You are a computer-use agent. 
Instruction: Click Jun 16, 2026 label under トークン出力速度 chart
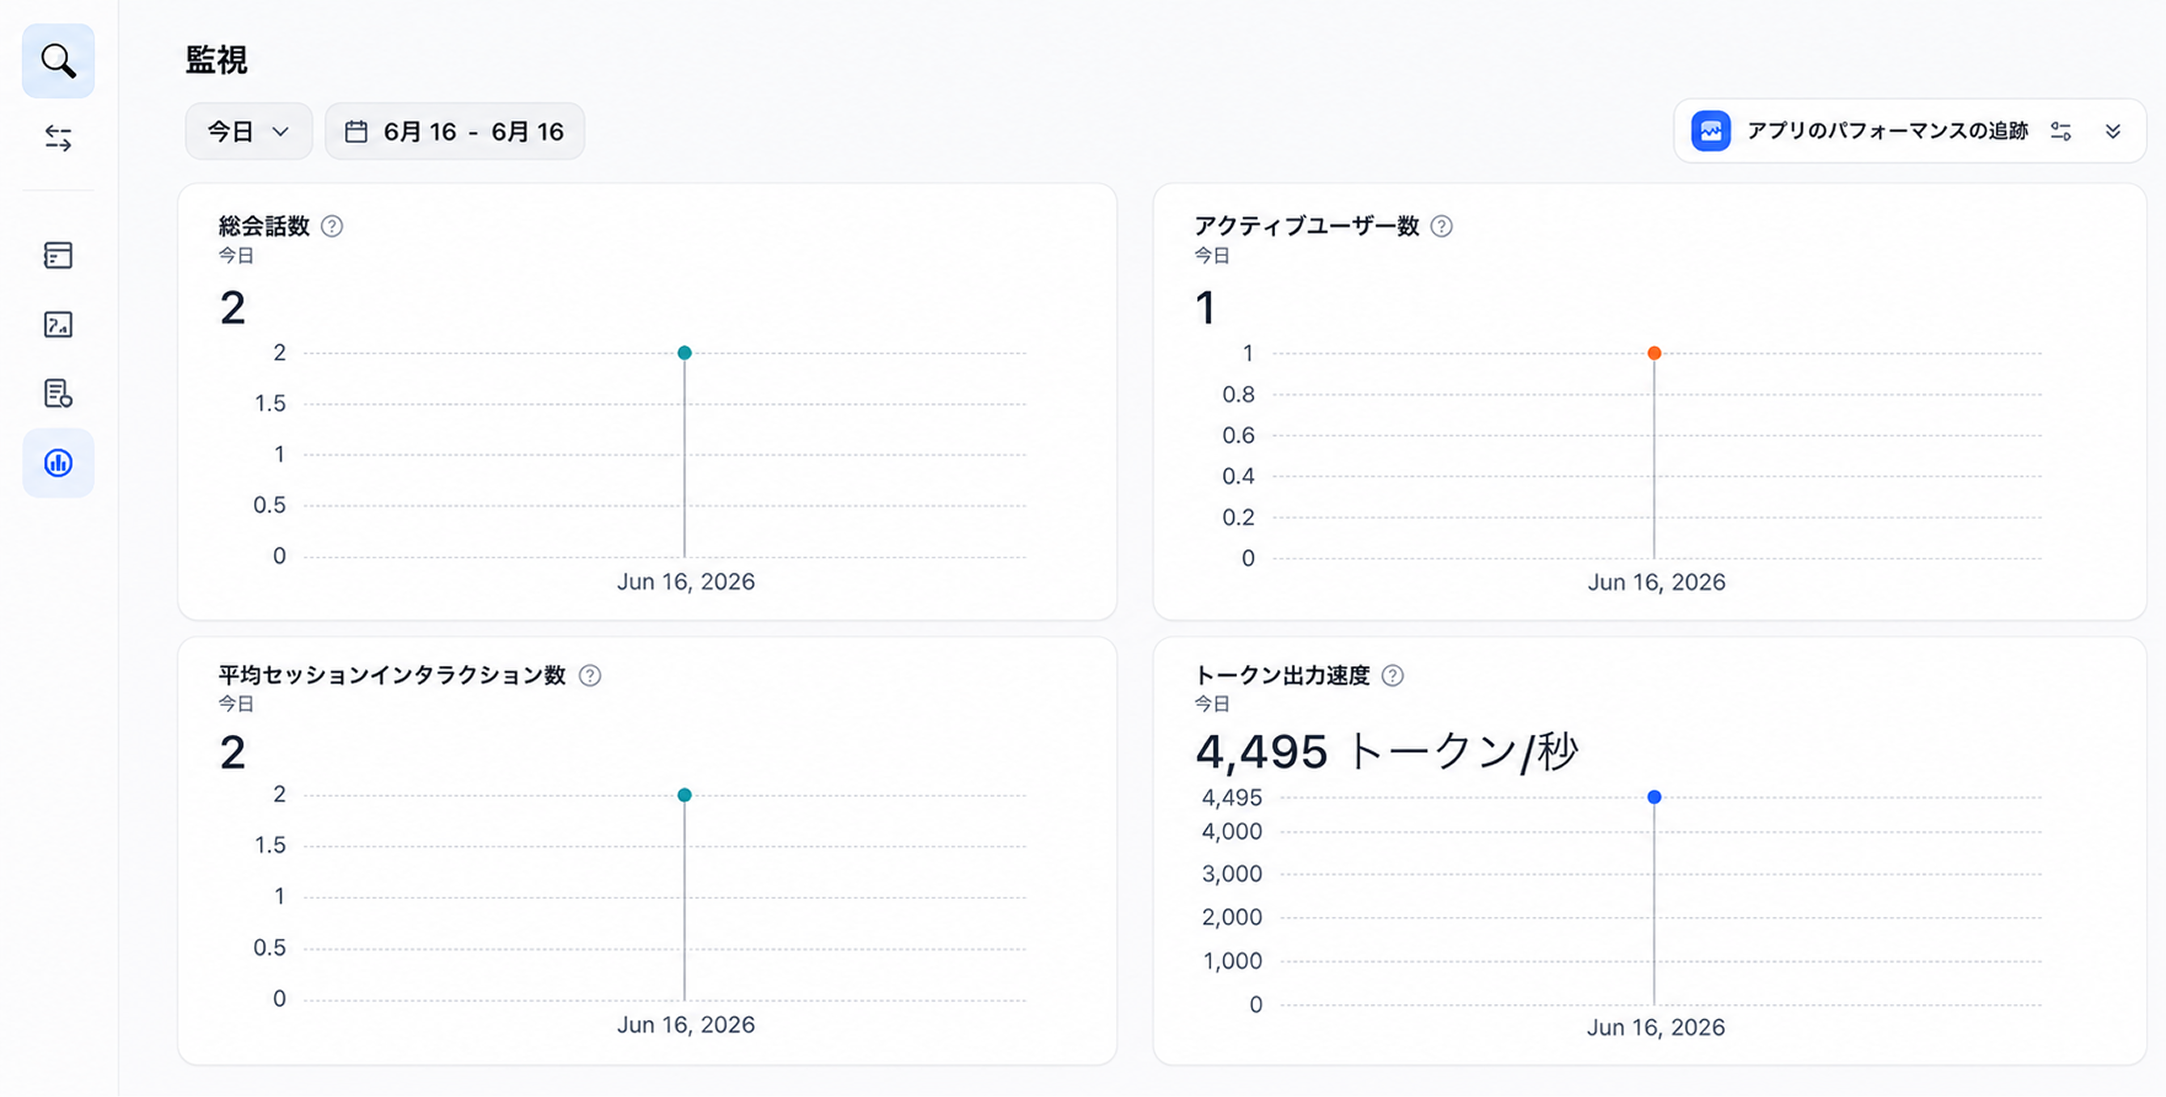click(1656, 1027)
